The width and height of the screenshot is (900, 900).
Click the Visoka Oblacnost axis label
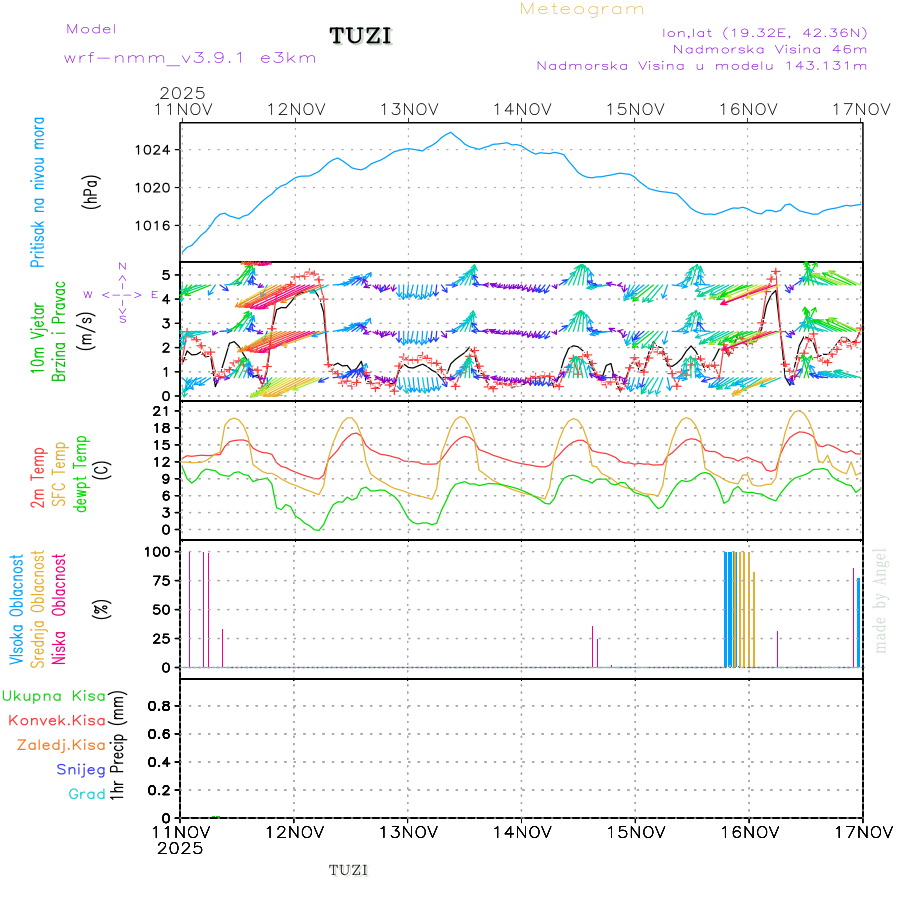(x=17, y=610)
